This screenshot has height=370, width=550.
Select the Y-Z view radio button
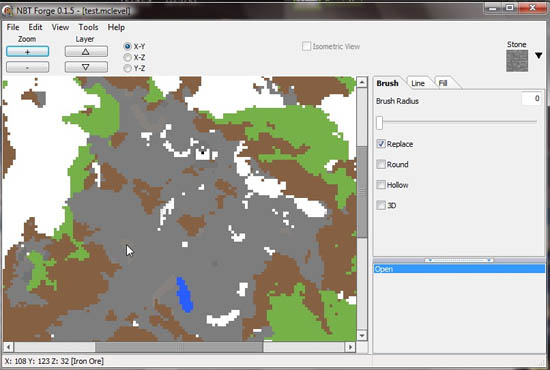pos(127,68)
